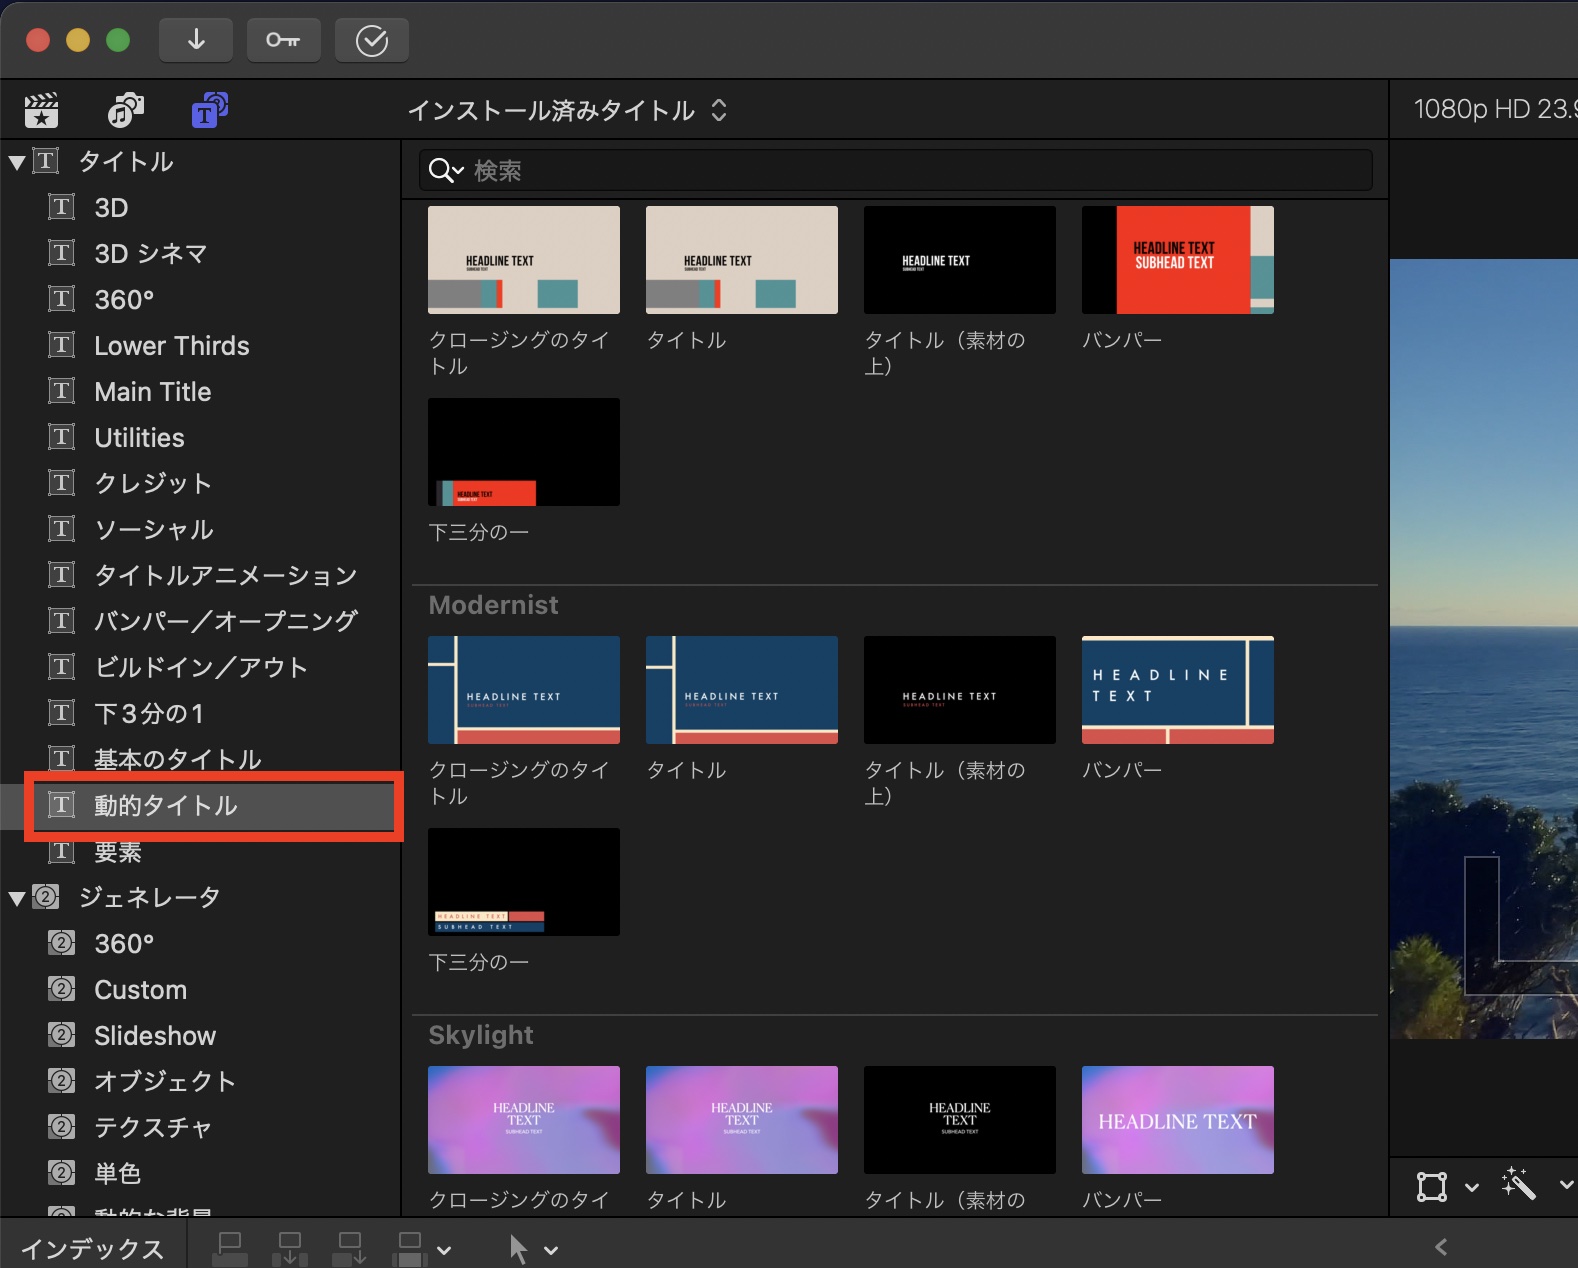Image resolution: width=1578 pixels, height=1268 pixels.
Task: Select the クレジット titles category
Action: click(152, 484)
